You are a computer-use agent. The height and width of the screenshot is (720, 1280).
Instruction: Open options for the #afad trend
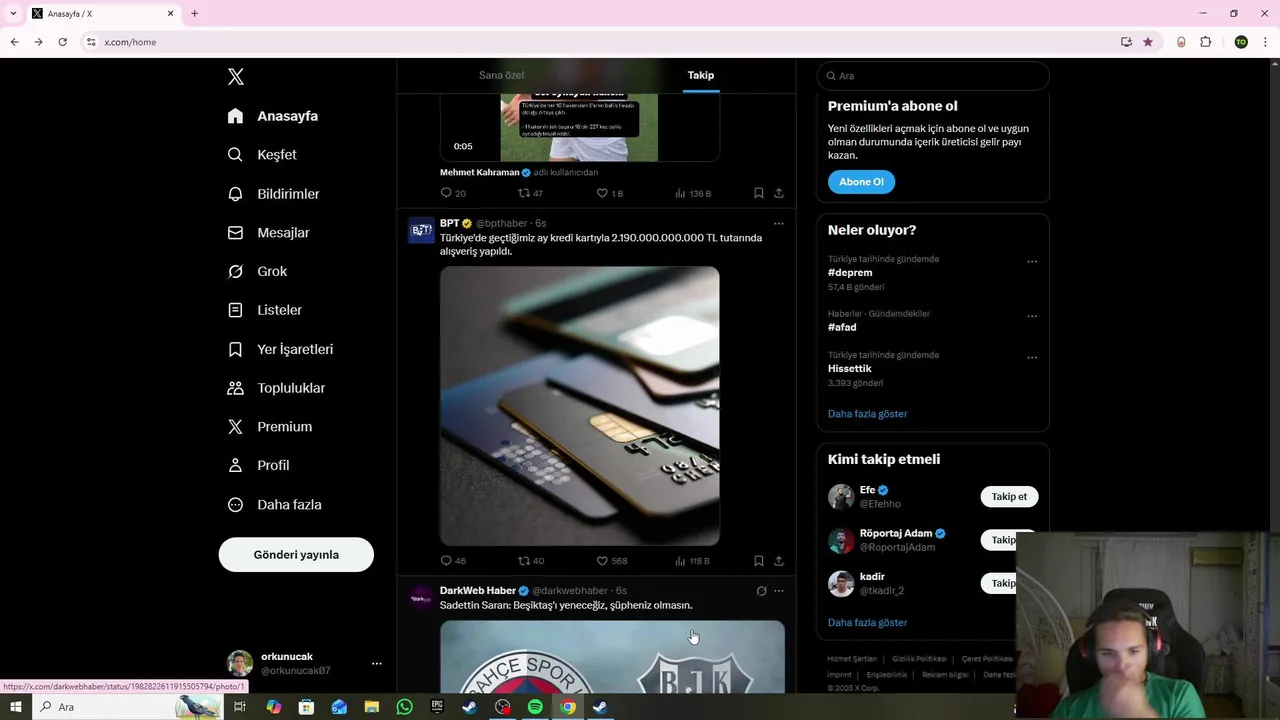tap(1032, 317)
